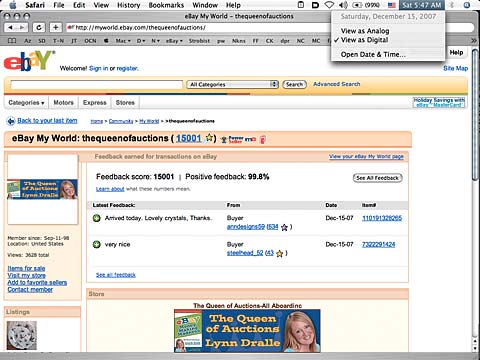The height and width of the screenshot is (360, 480).
Task: Open the Apple menu
Action: [x=13, y=5]
